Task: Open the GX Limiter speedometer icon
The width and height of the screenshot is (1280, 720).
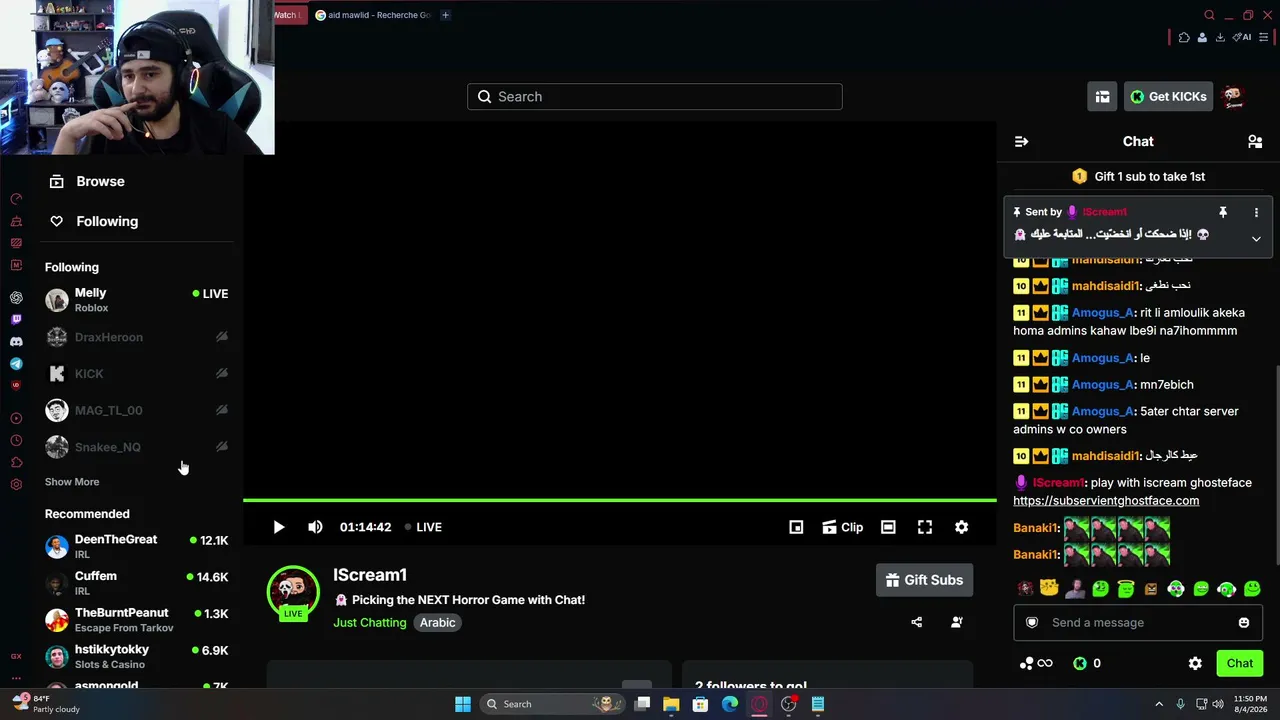Action: coord(16,199)
